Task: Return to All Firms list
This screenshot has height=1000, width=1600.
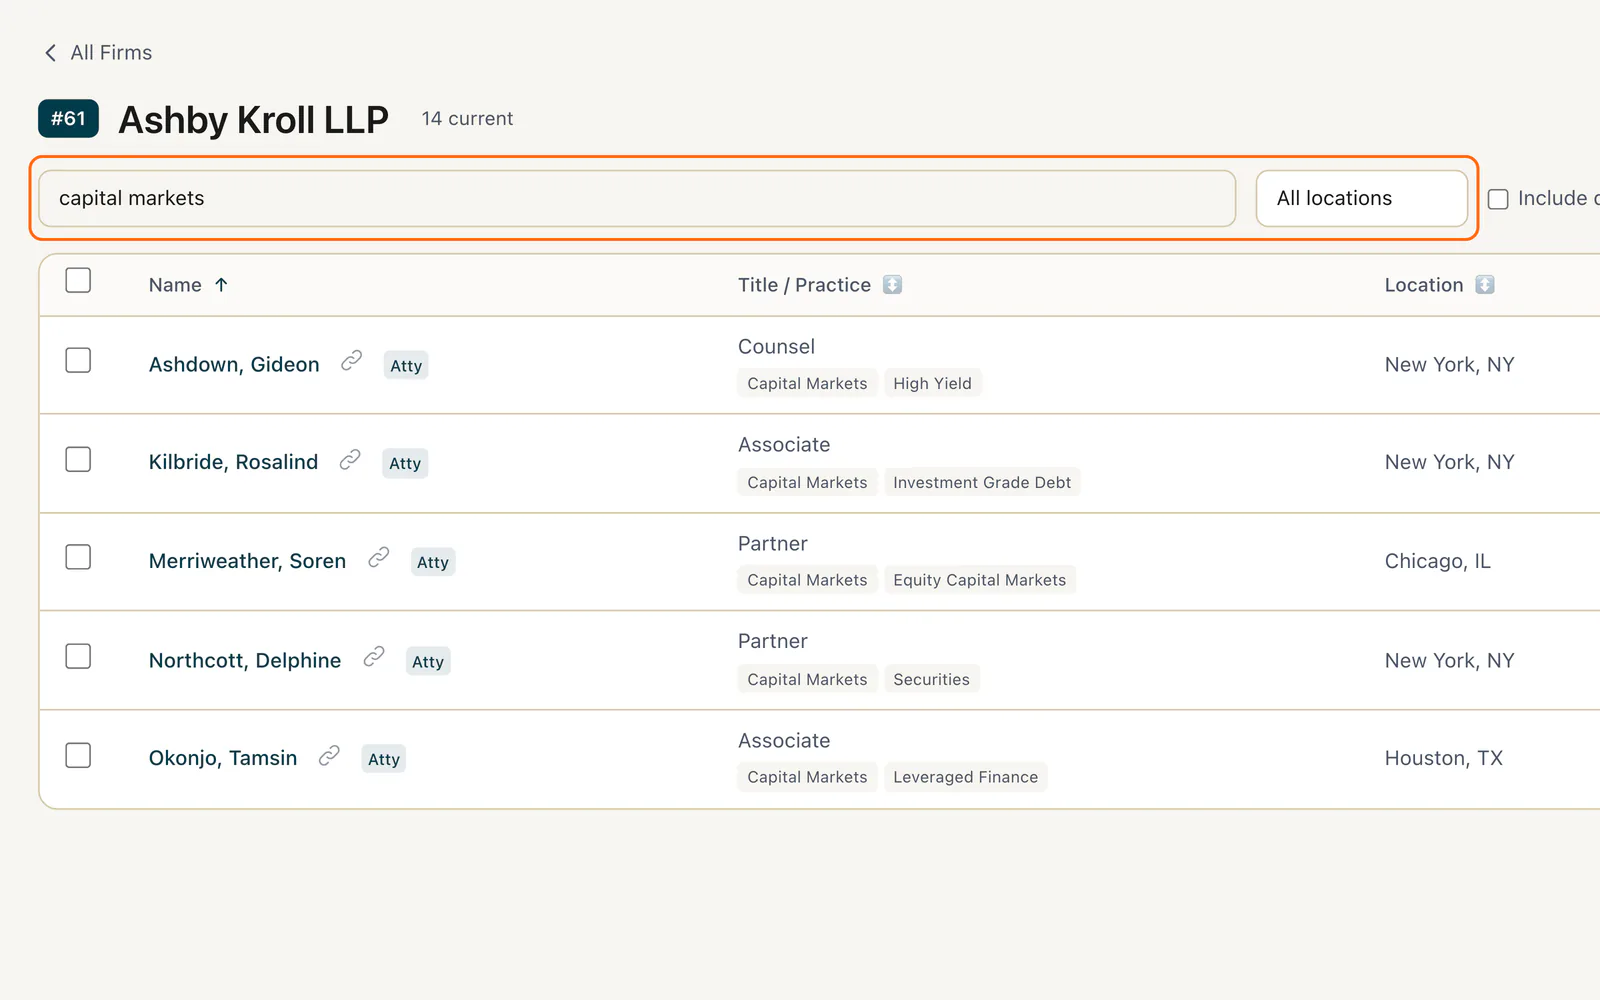Action: click(111, 53)
